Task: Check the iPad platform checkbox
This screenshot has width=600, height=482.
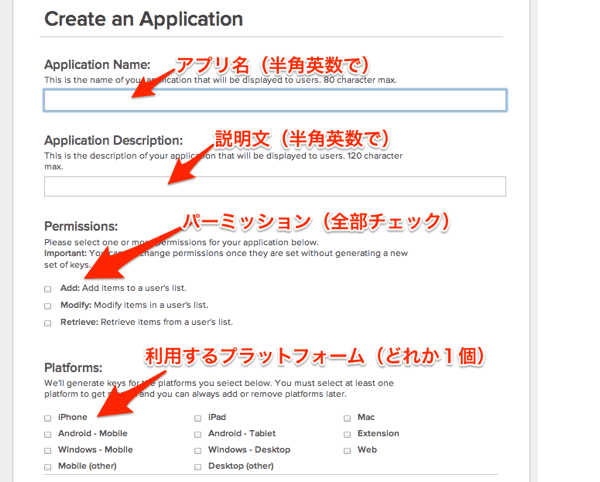Action: pyautogui.click(x=198, y=418)
